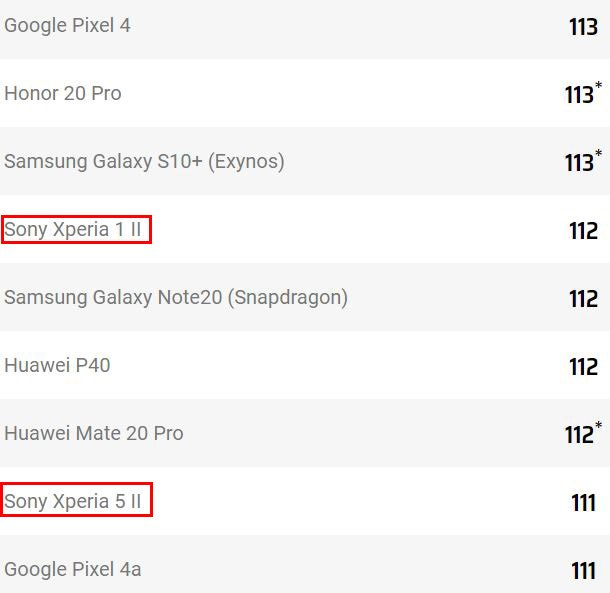
Task: Click the Honor 20 Pro link
Action: 63,94
